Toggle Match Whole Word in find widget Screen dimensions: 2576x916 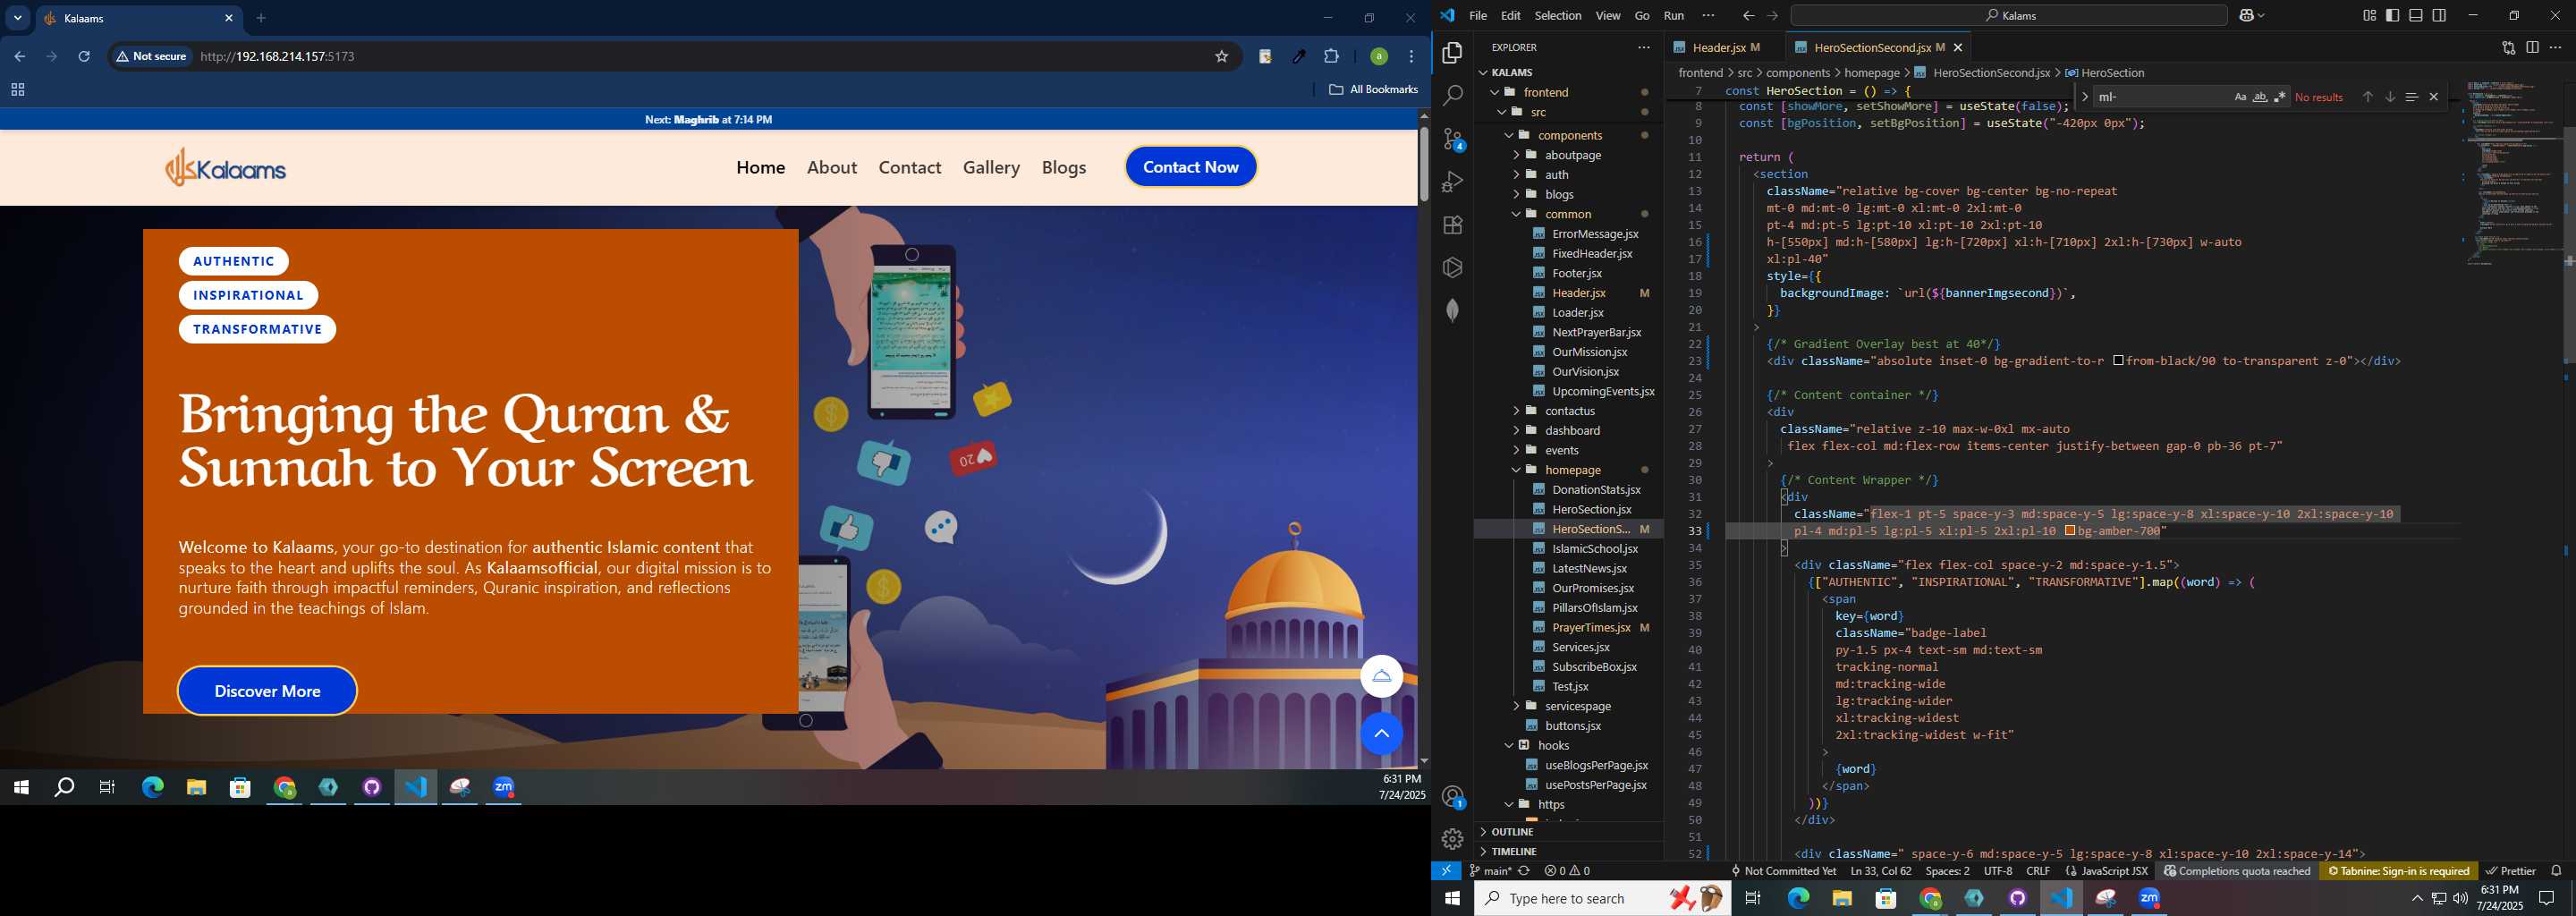tap(2260, 97)
